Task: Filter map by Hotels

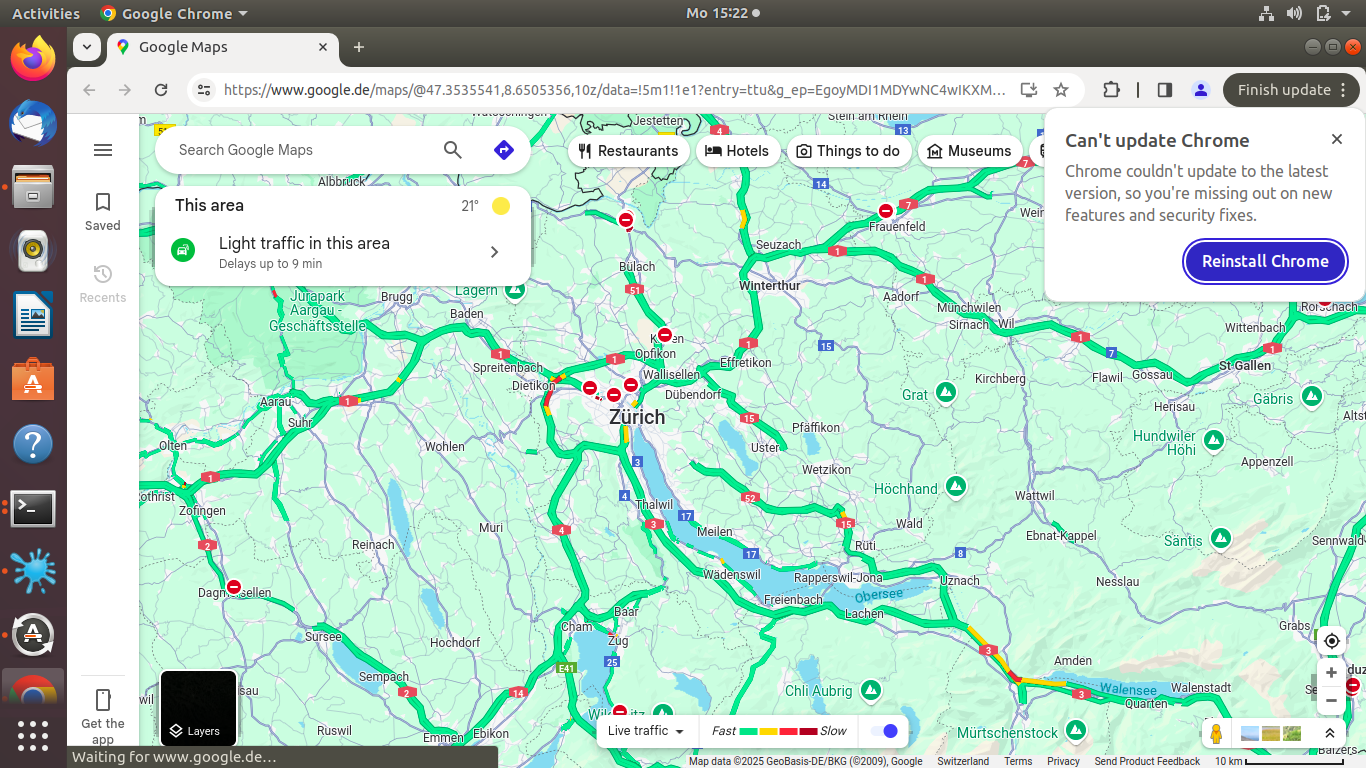Action: point(738,151)
